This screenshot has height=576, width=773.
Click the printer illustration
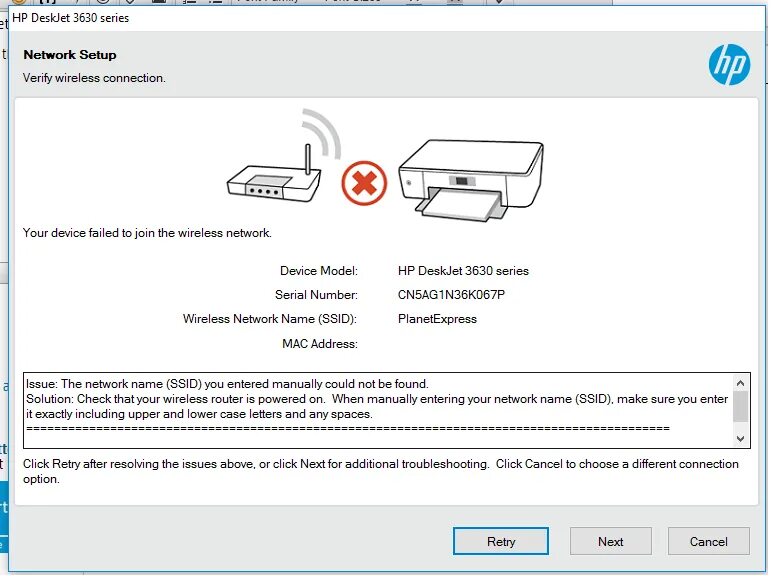[x=471, y=180]
